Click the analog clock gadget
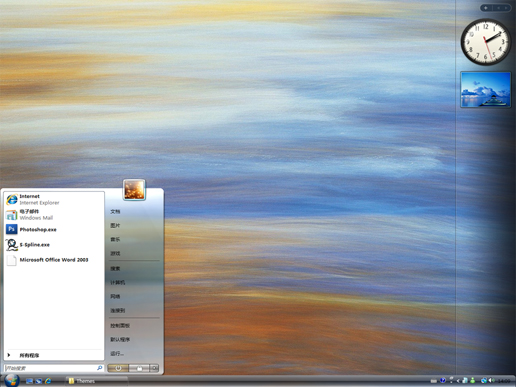Viewport: 516px width, 387px height. point(486,42)
